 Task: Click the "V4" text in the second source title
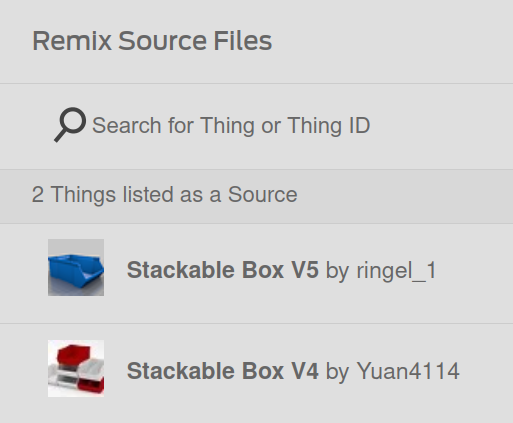coord(305,370)
